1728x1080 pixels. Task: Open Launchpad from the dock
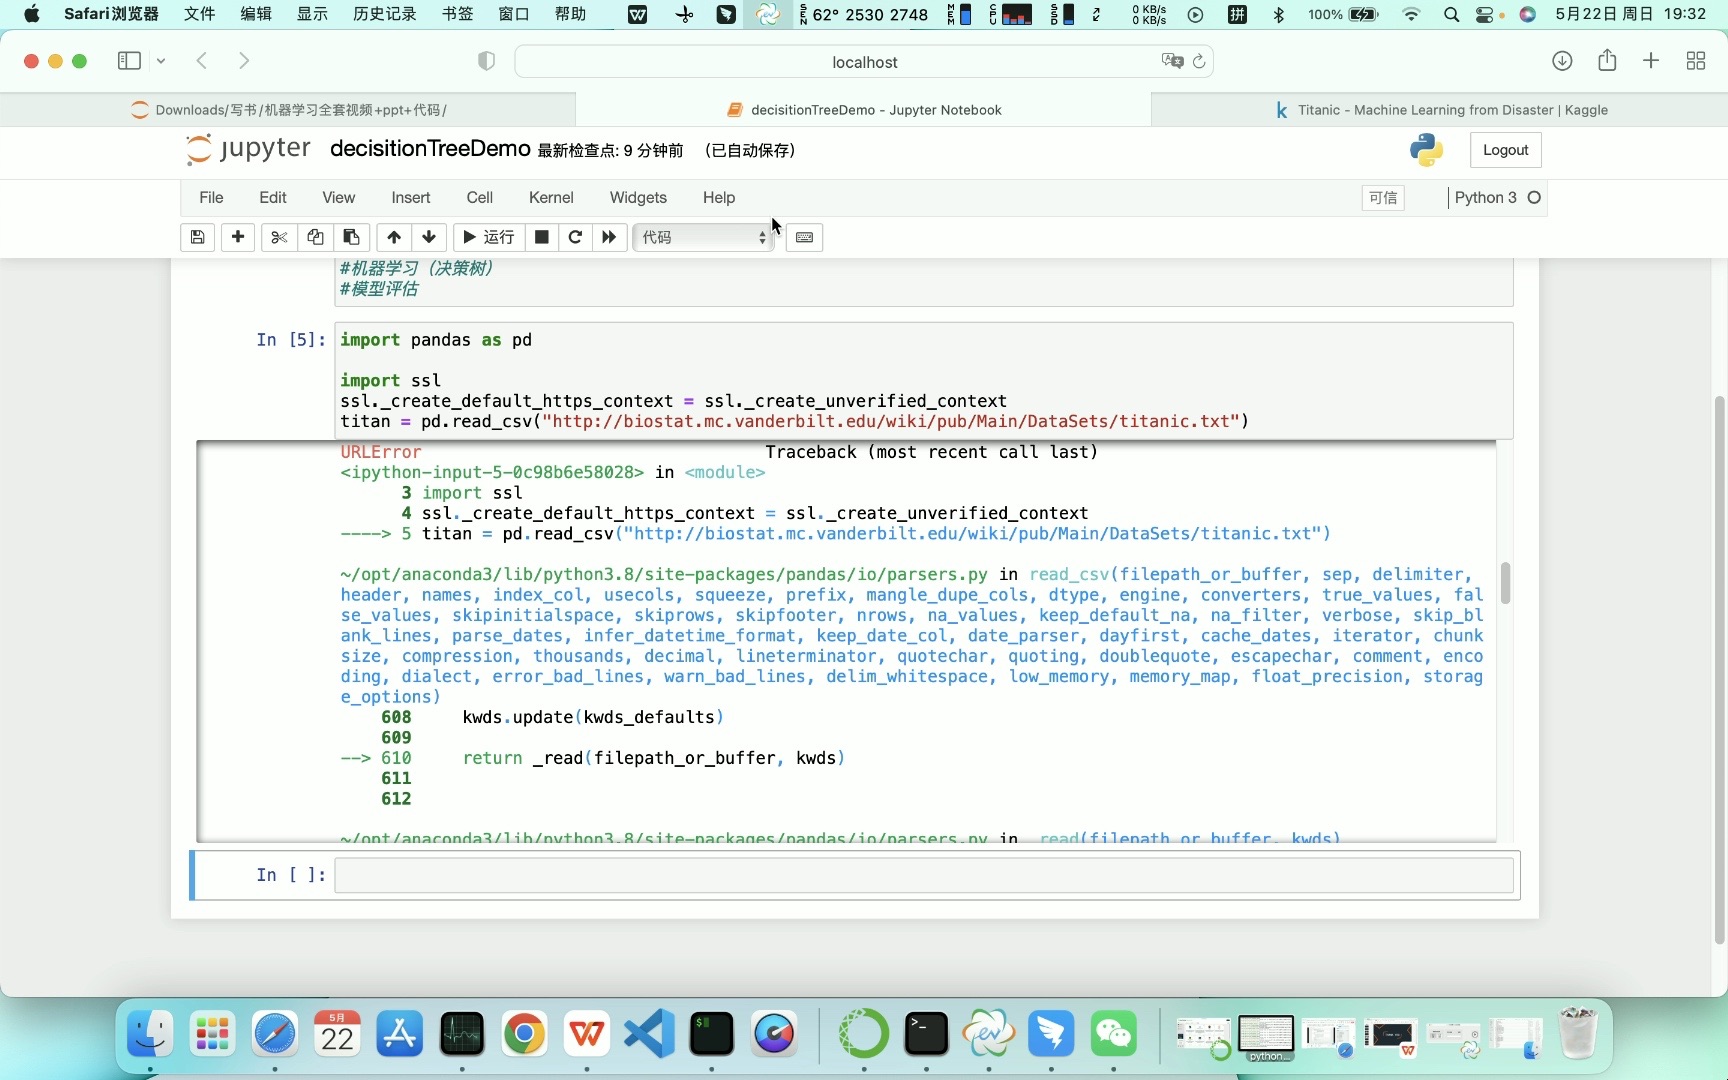click(213, 1034)
